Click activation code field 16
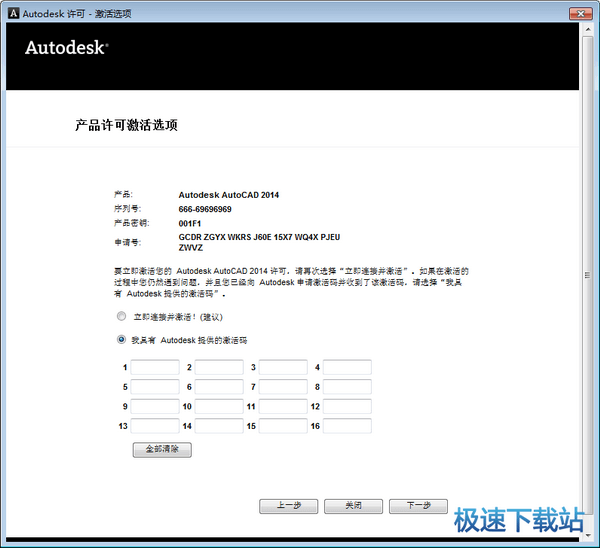The image size is (600, 548). click(347, 426)
